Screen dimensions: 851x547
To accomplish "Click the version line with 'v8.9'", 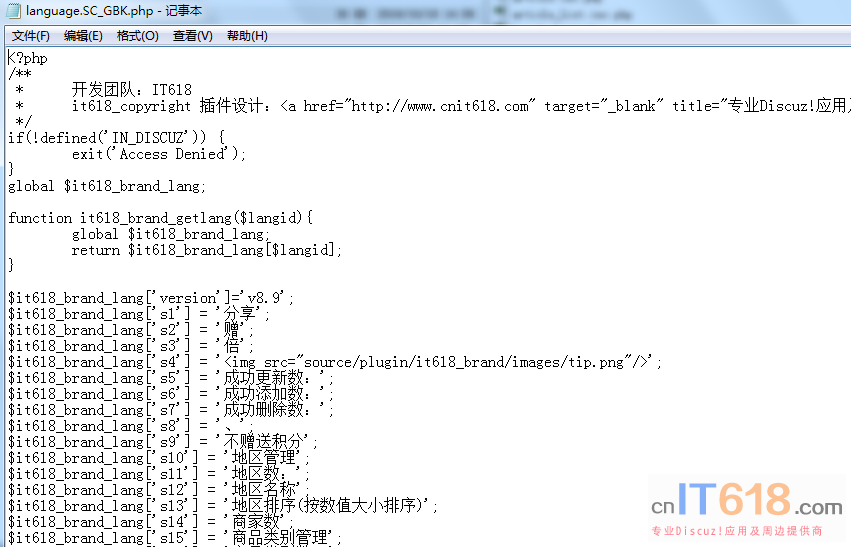I will 151,298.
